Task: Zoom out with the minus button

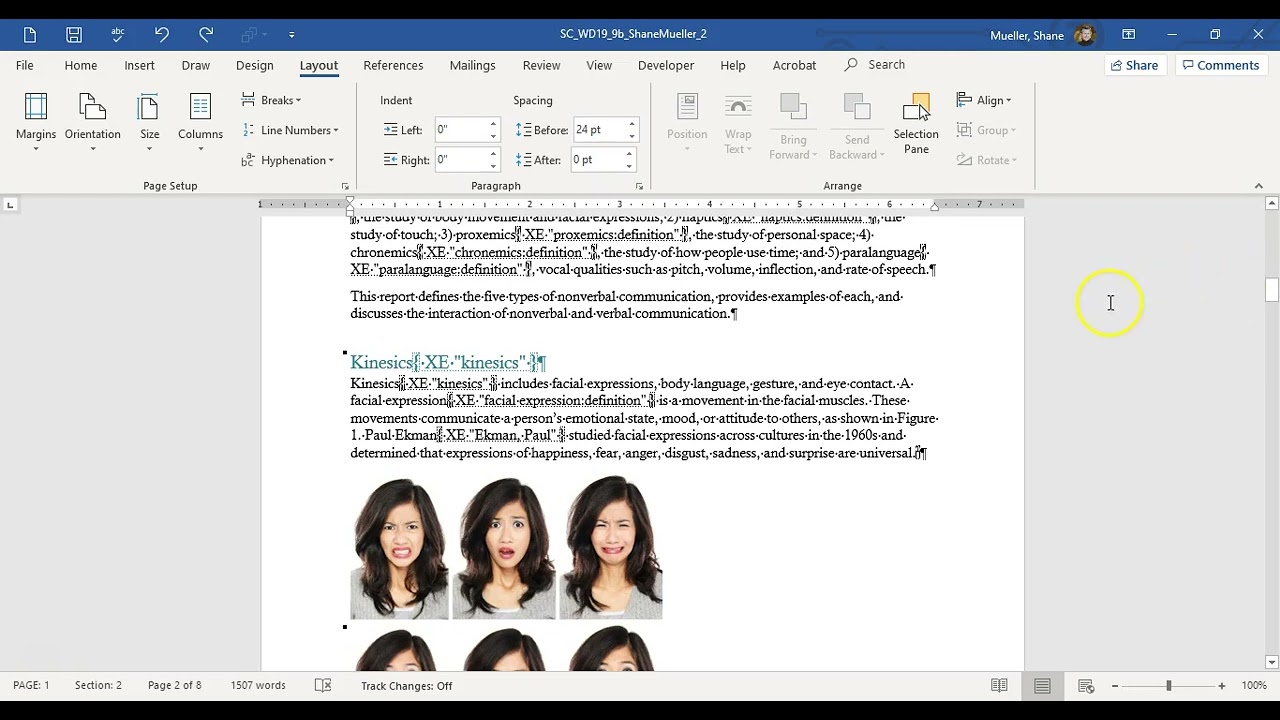Action: tap(1115, 686)
